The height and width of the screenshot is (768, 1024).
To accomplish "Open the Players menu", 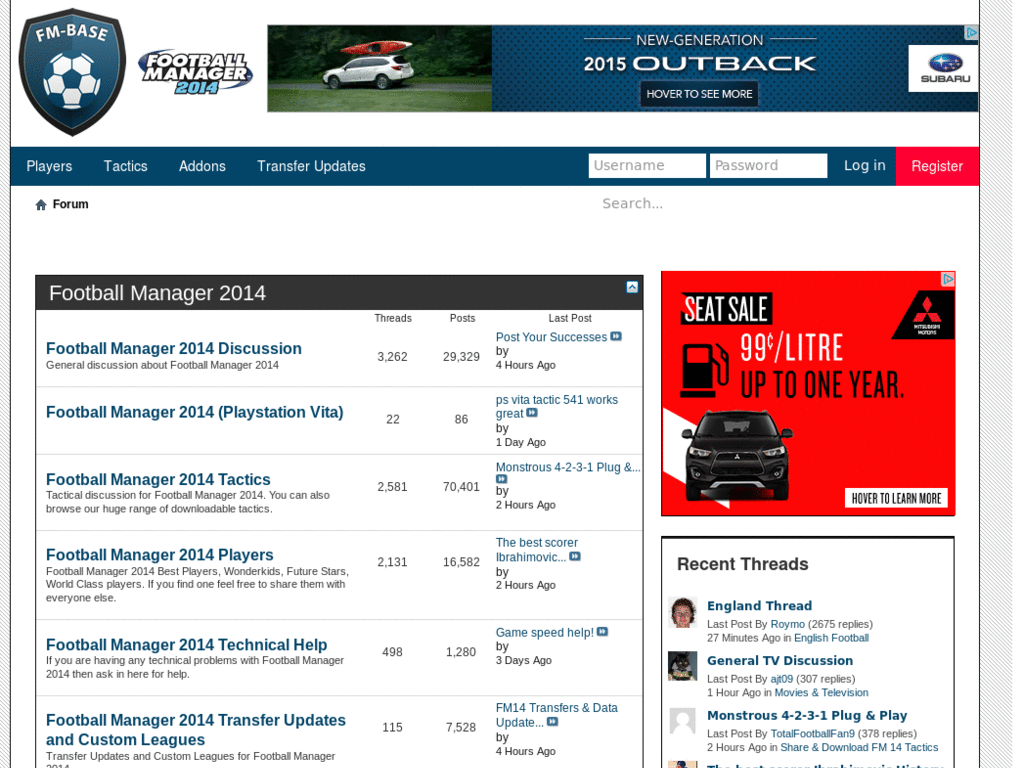I will click(x=49, y=167).
